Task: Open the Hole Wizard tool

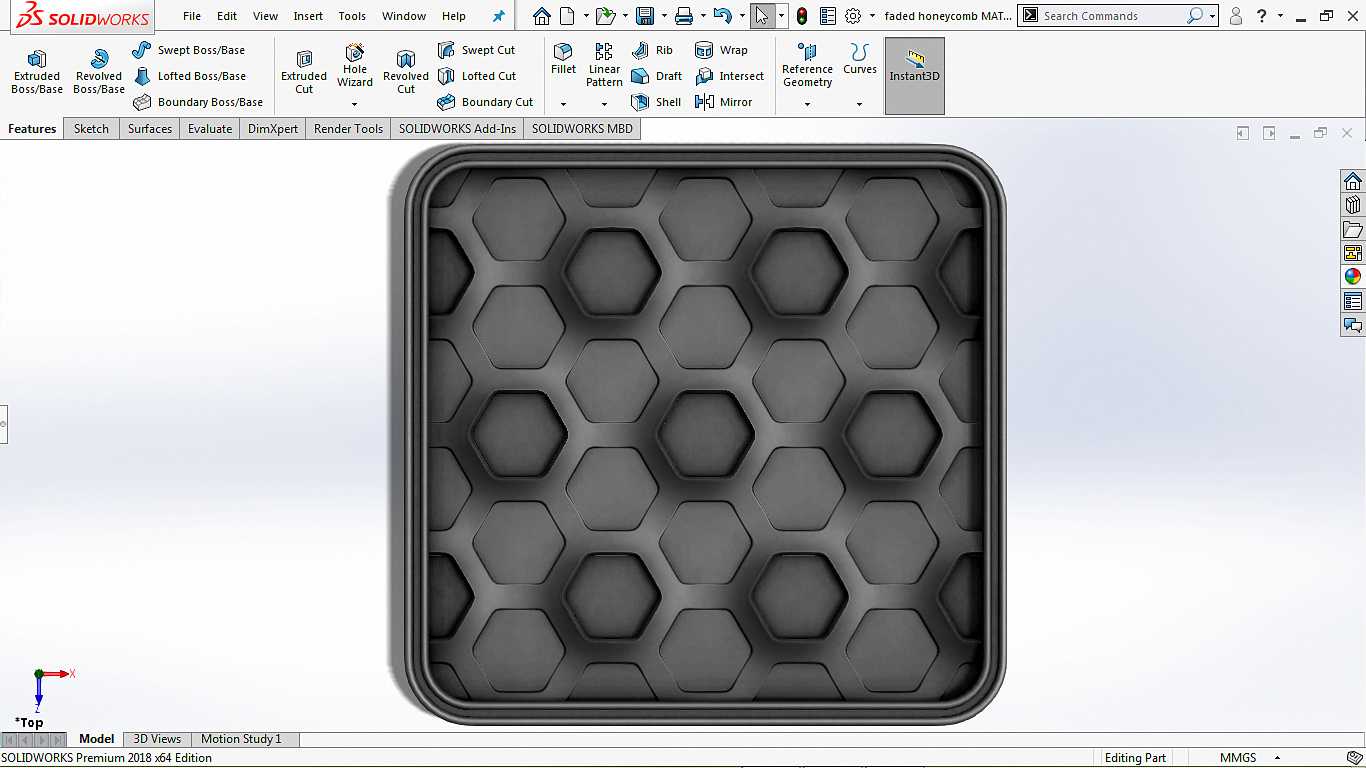Action: click(355, 65)
